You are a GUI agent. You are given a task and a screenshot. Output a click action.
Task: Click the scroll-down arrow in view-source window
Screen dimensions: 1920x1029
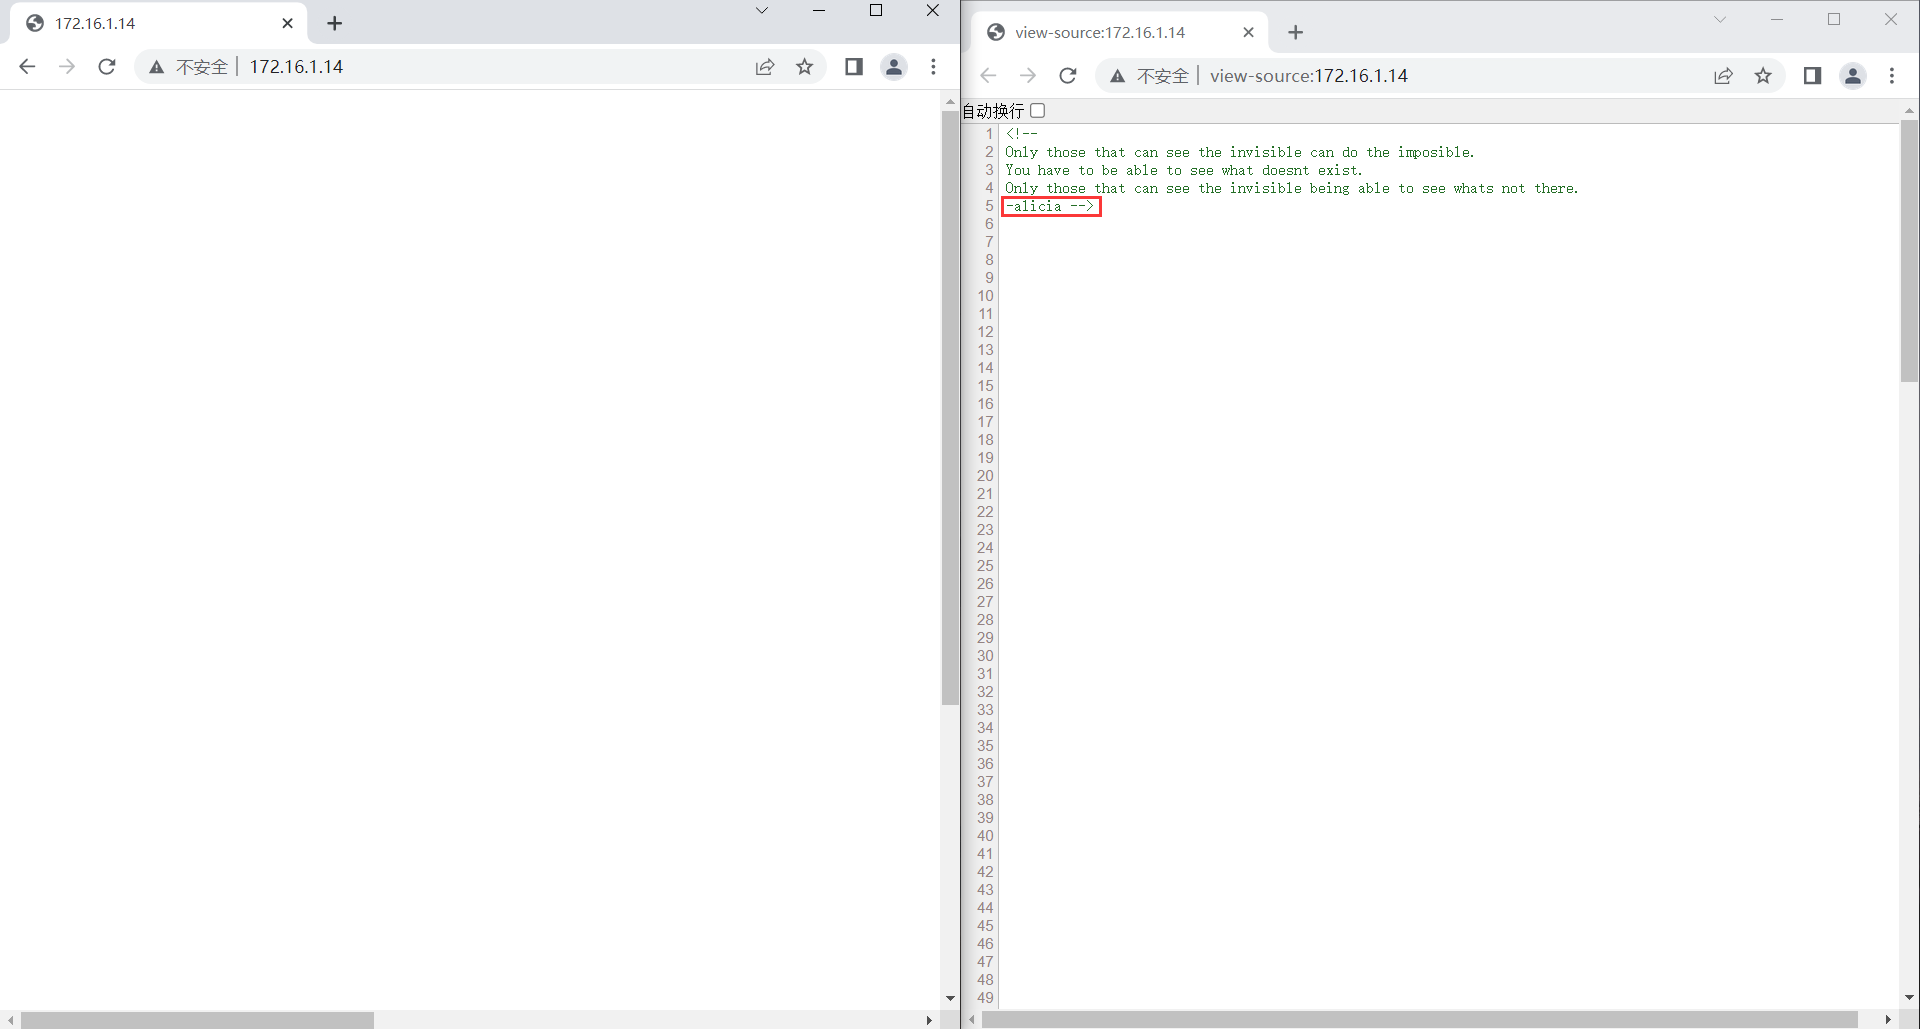tap(1909, 998)
